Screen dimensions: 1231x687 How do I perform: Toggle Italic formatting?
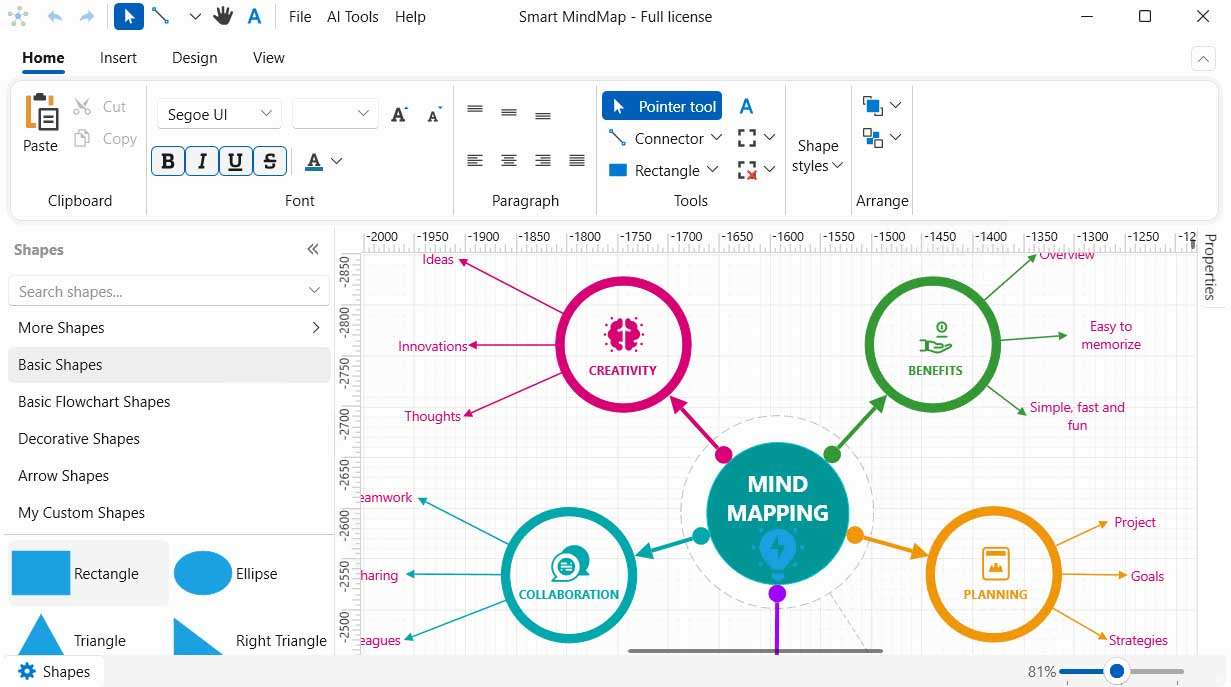pyautogui.click(x=202, y=161)
